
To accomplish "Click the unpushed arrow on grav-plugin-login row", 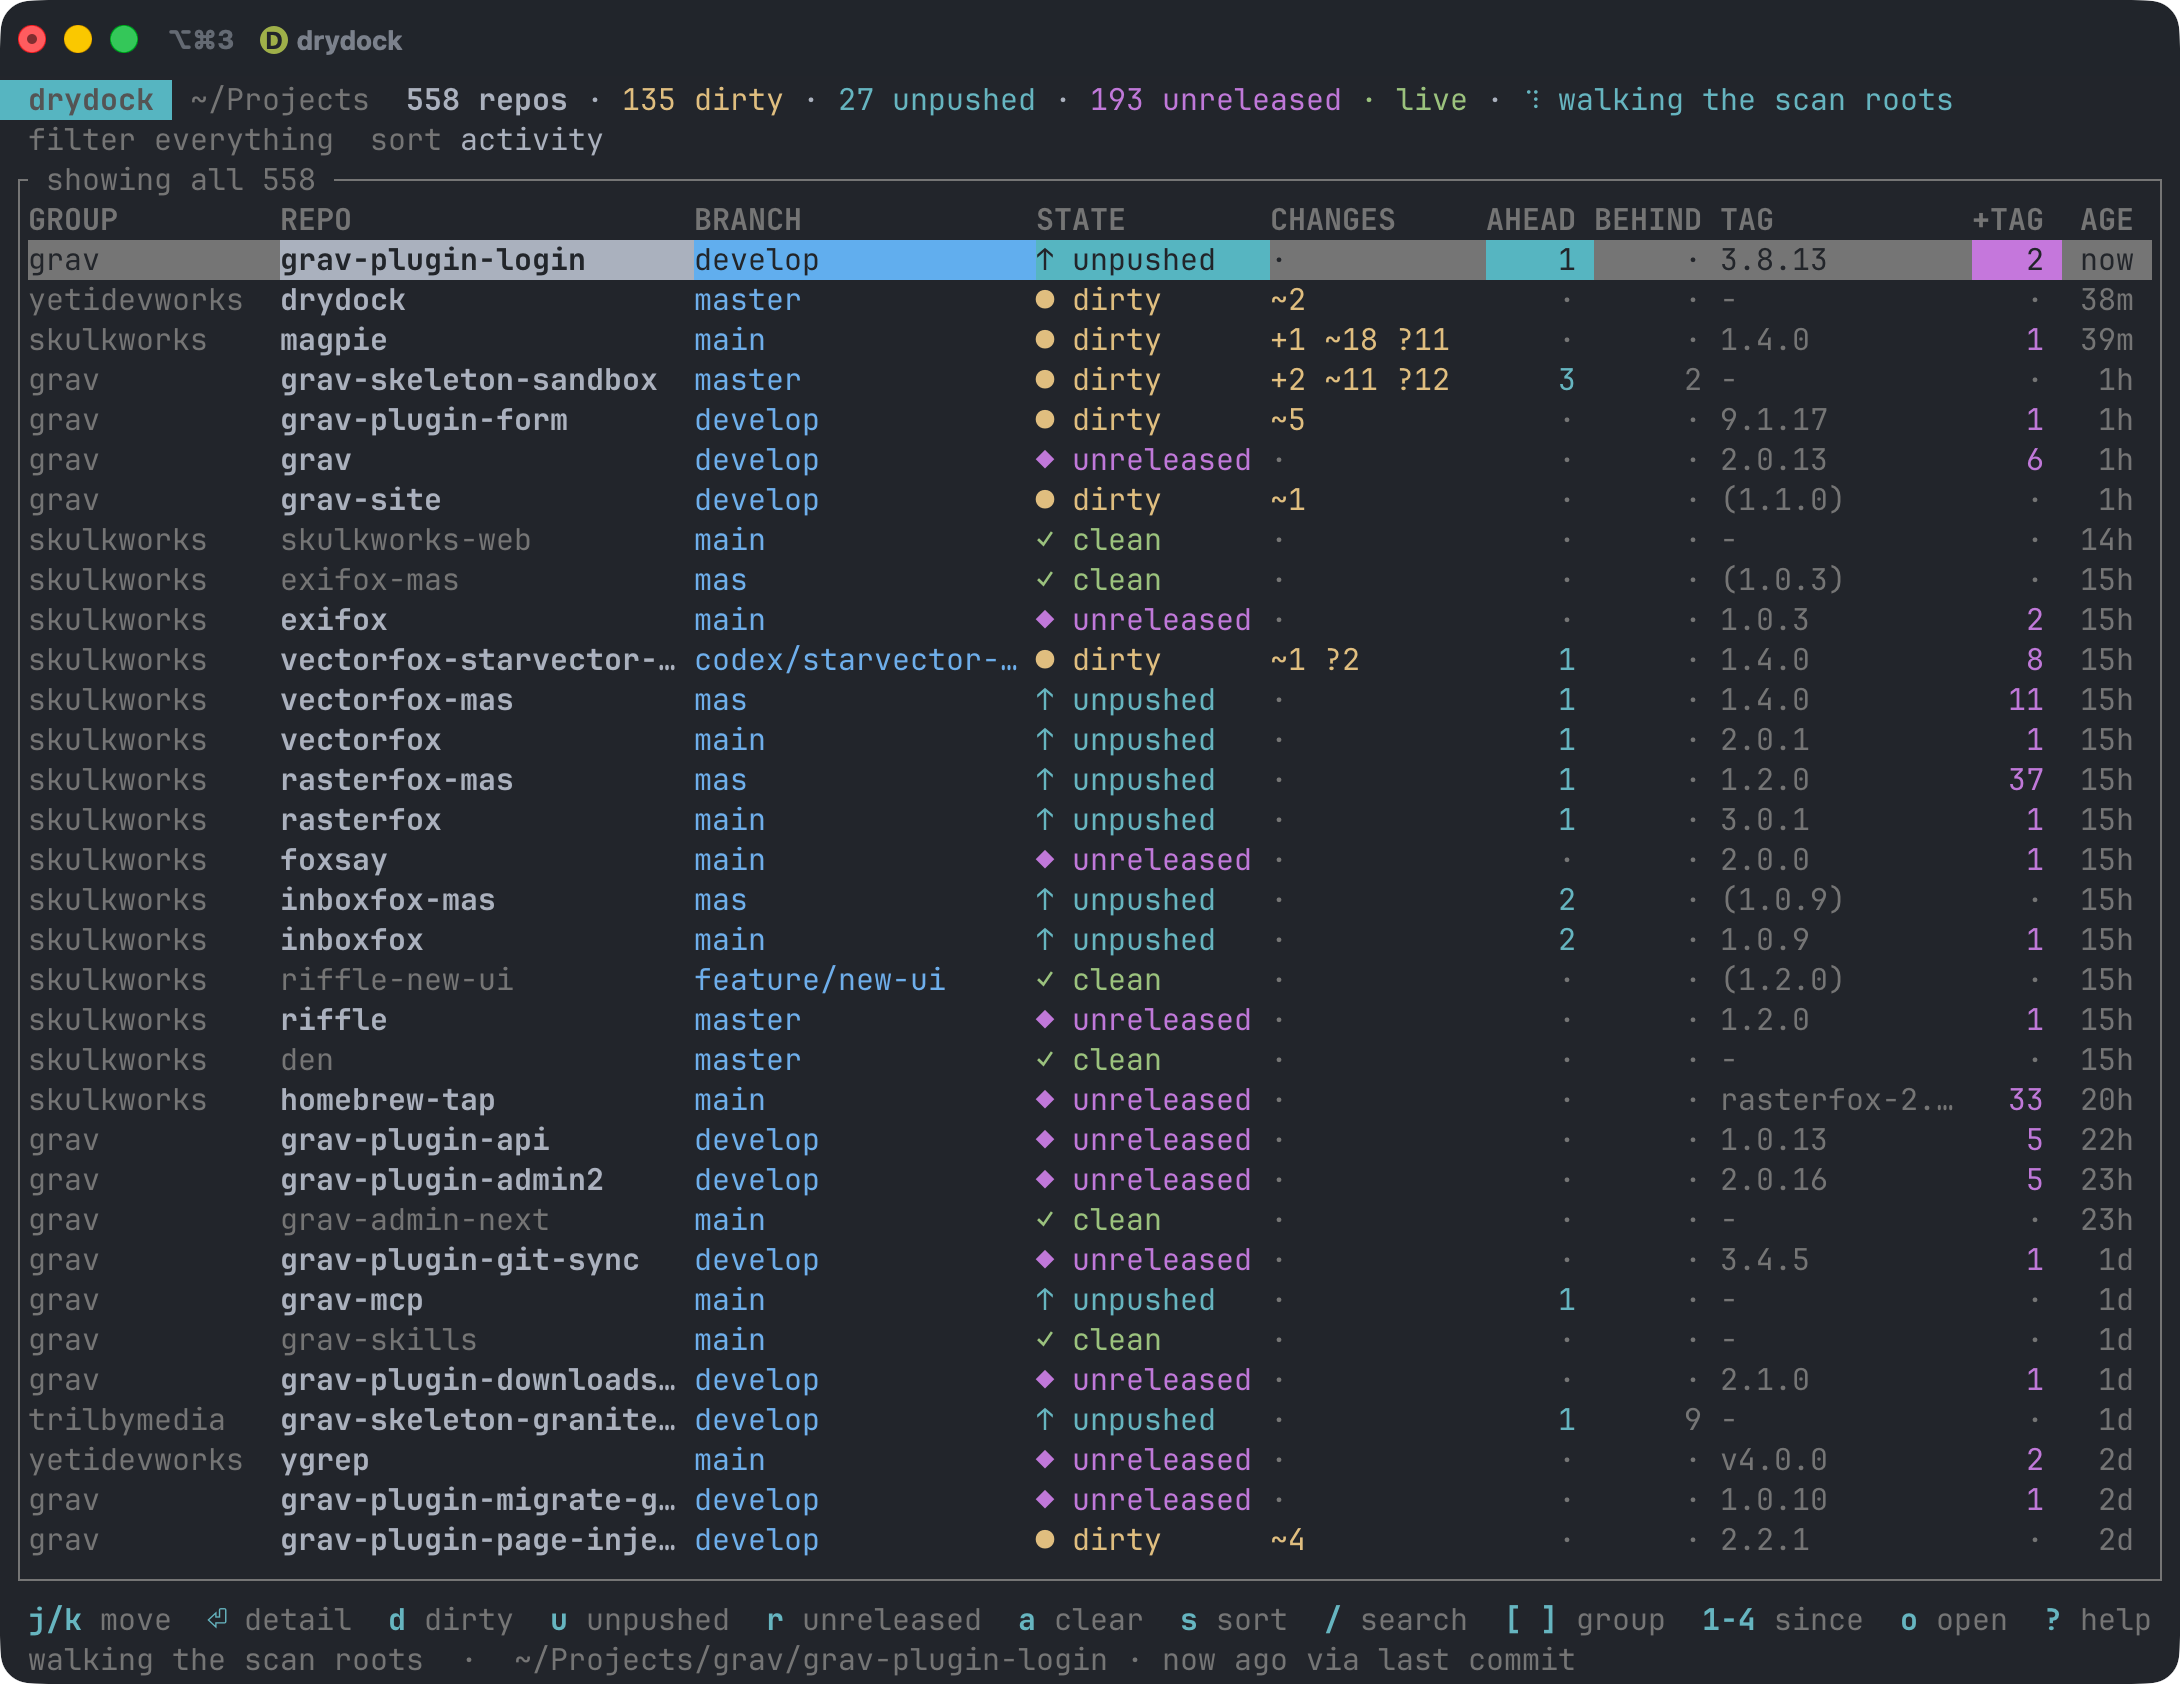I will 1045,260.
